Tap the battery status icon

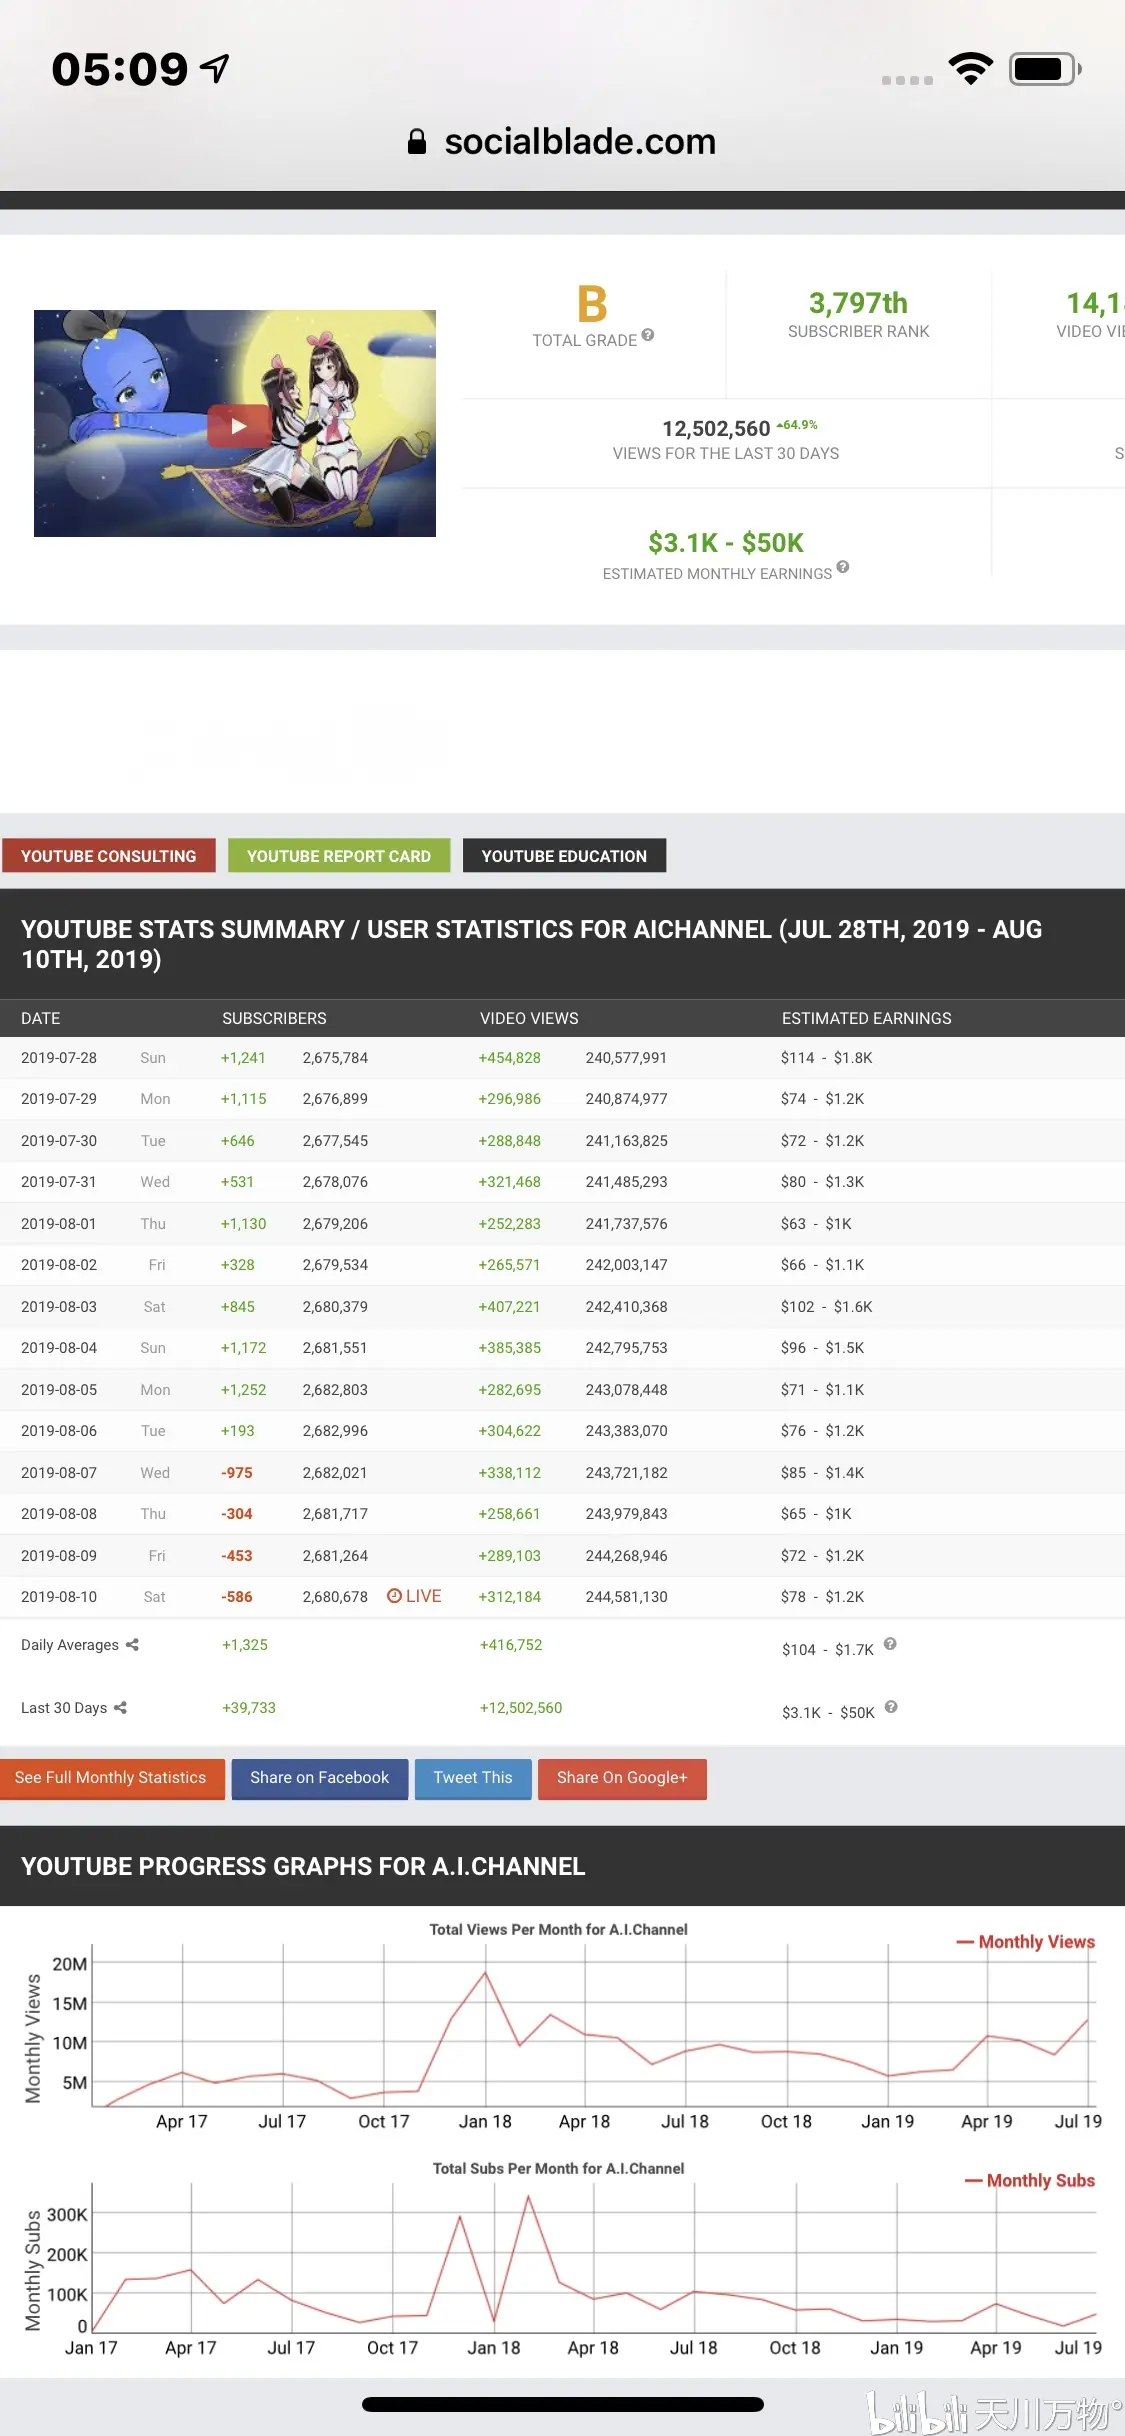point(1045,69)
